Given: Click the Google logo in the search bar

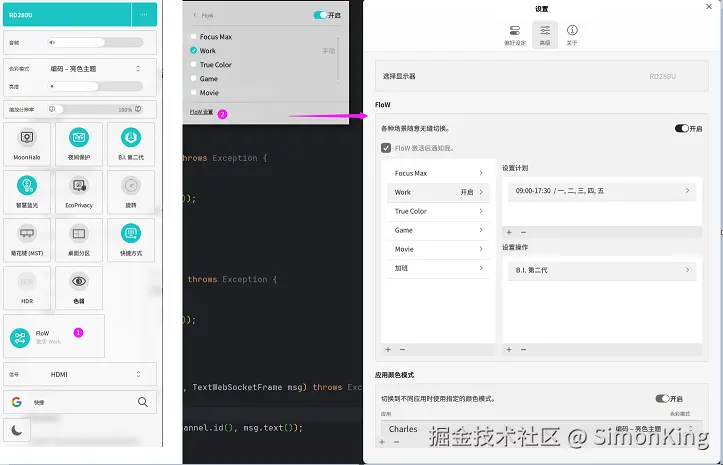Looking at the screenshot, I should pos(17,402).
